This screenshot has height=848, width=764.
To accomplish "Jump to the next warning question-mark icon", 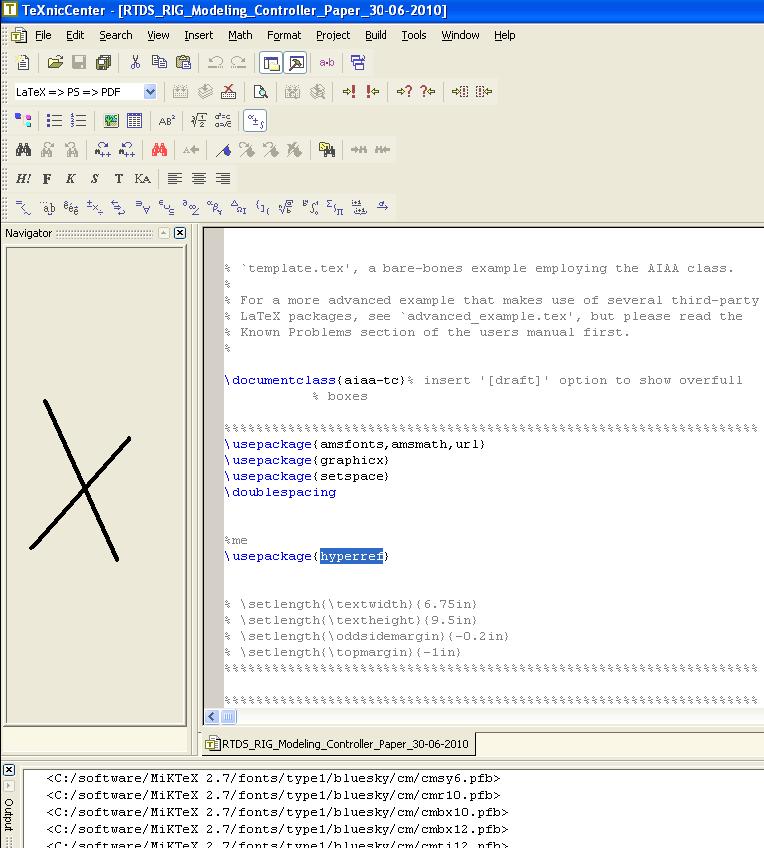I will (x=404, y=92).
